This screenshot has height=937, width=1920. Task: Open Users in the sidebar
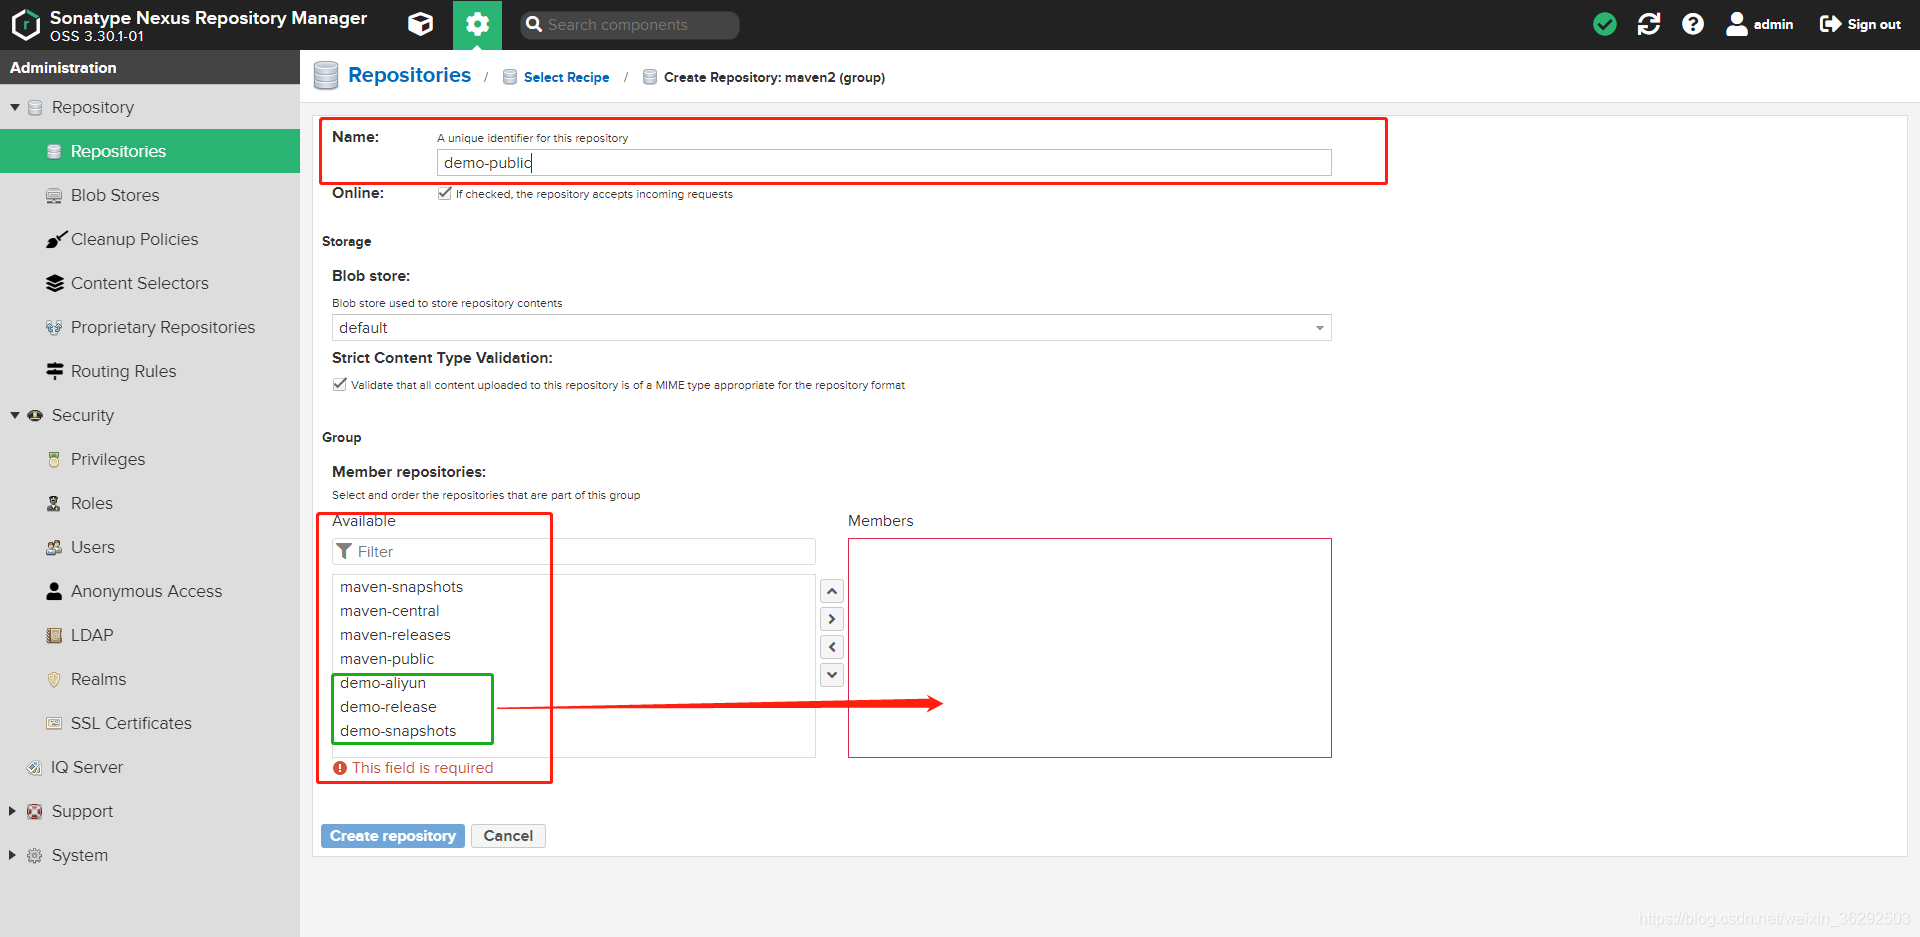pyautogui.click(x=150, y=547)
